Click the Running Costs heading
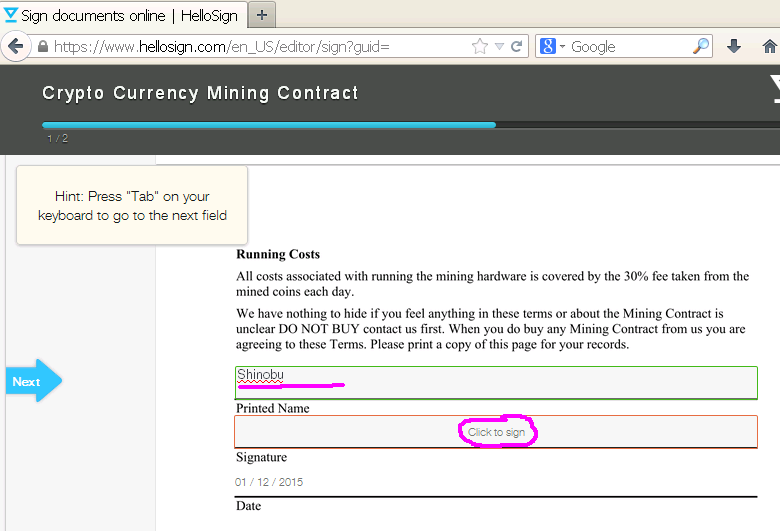 (278, 254)
